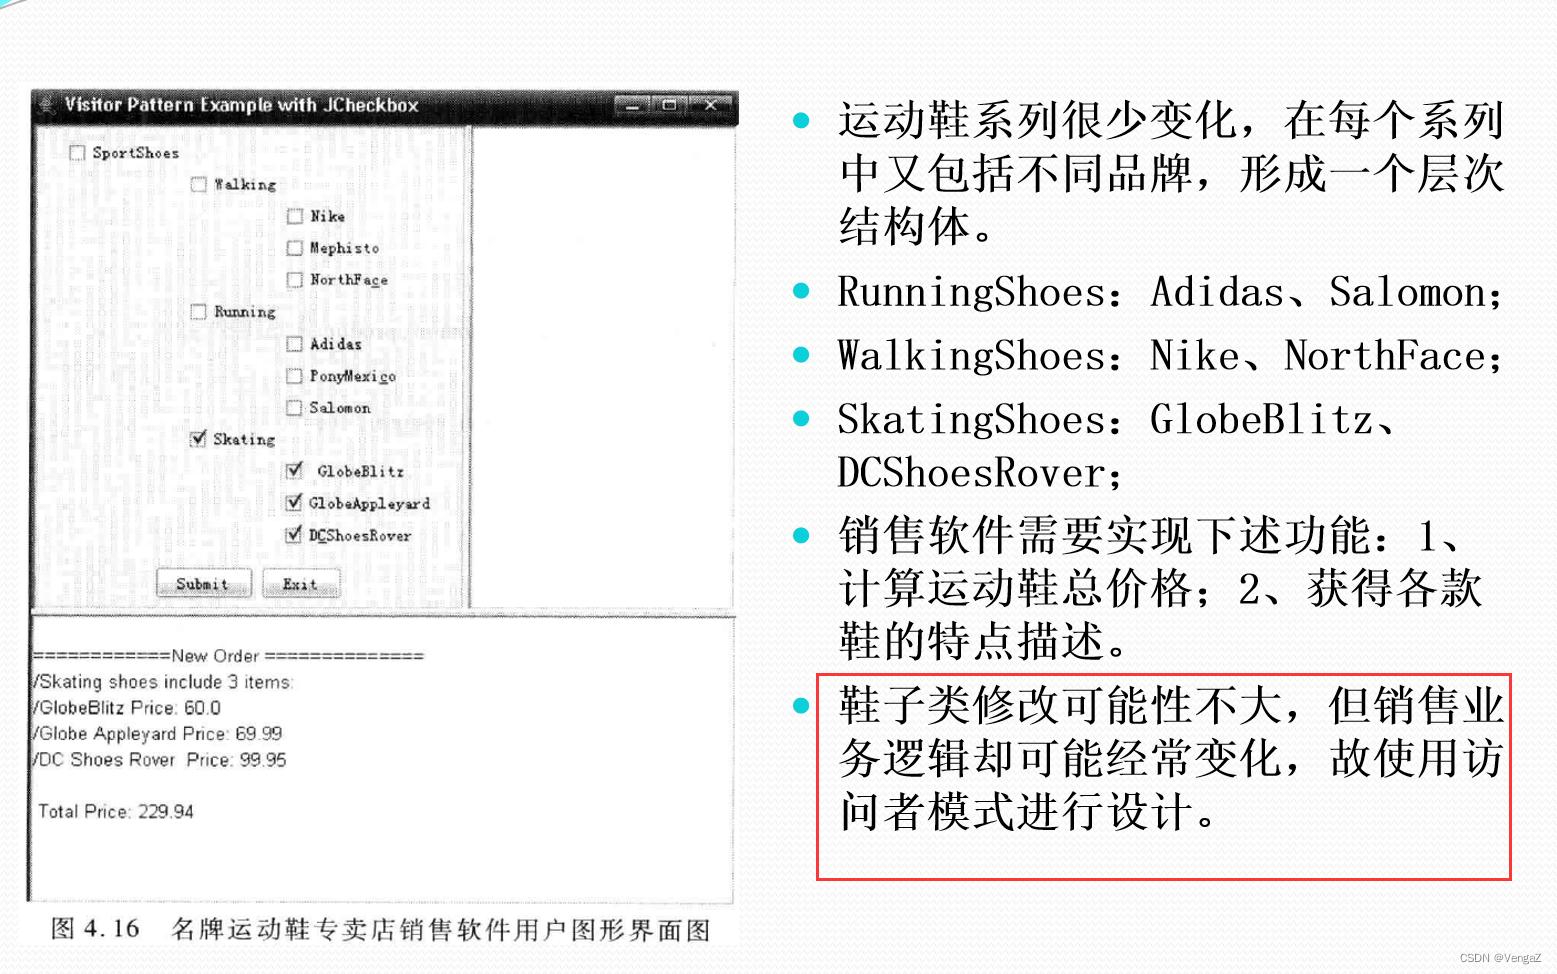Click the bullet text starting '运动鞋系列很少变化'
The width and height of the screenshot is (1557, 974).
(x=1171, y=174)
